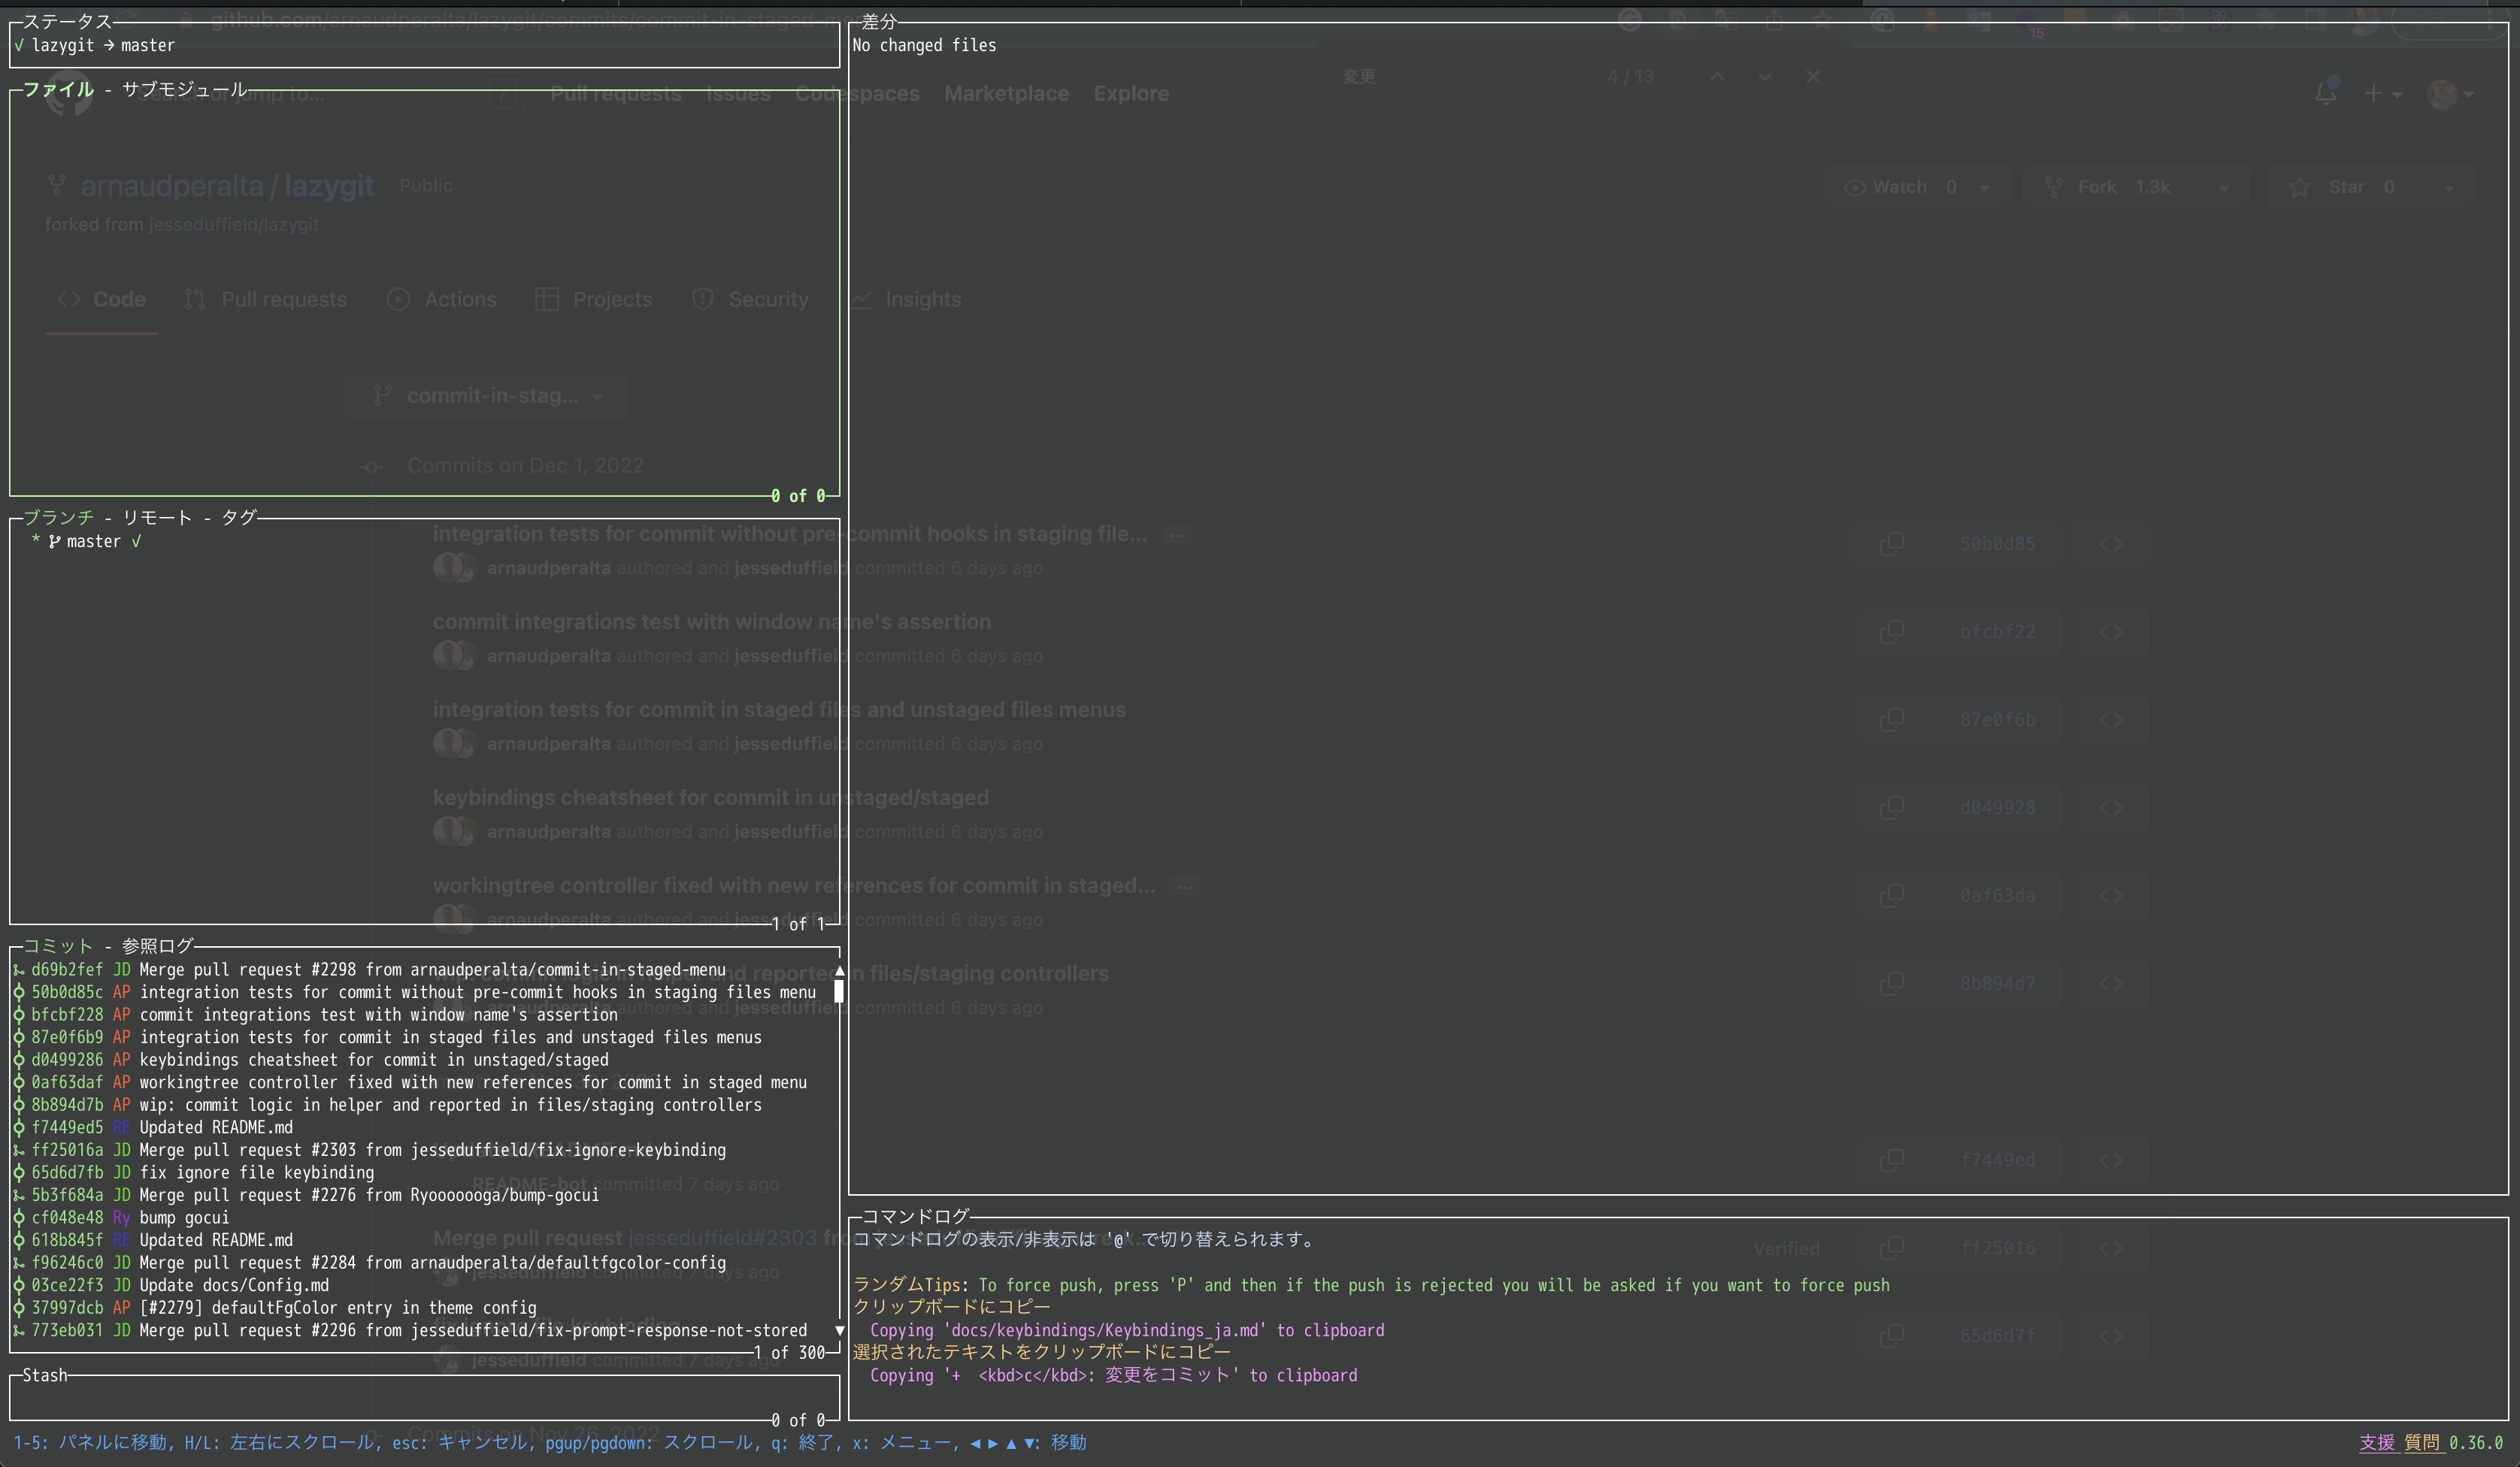
Task: Click the commits panel scrollbar thumb
Action: [839, 992]
